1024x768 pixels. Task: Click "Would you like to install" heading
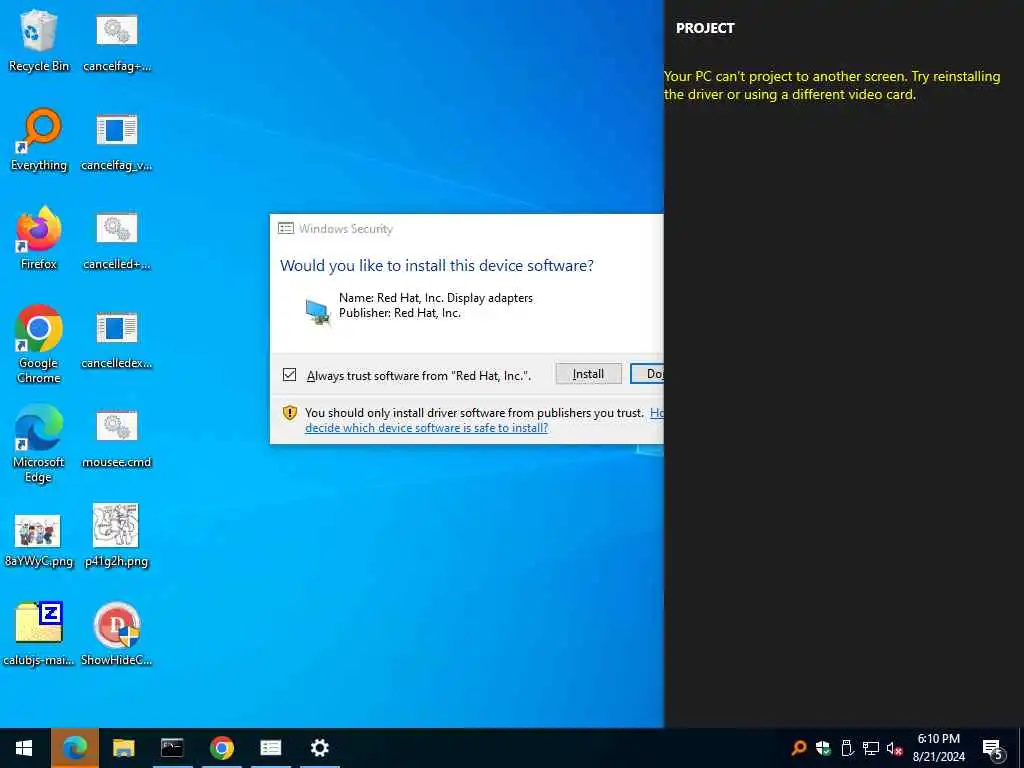click(x=437, y=266)
